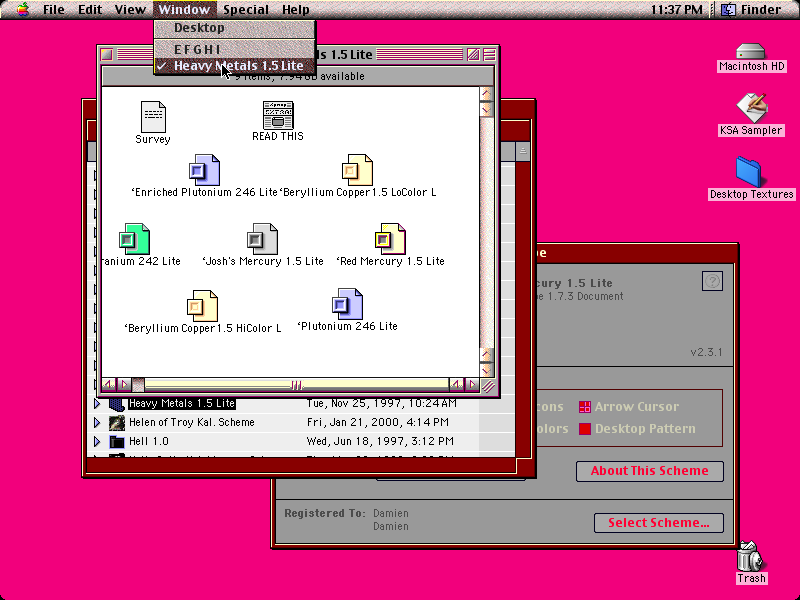Select the KSA Sampler desktop icon
The height and width of the screenshot is (600, 800).
point(751,108)
